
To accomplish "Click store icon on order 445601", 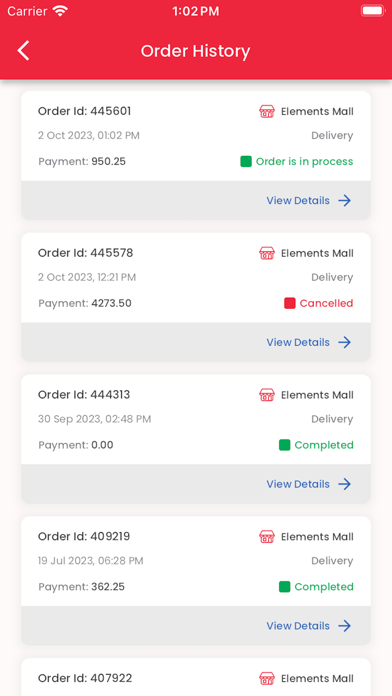I will pyautogui.click(x=267, y=111).
